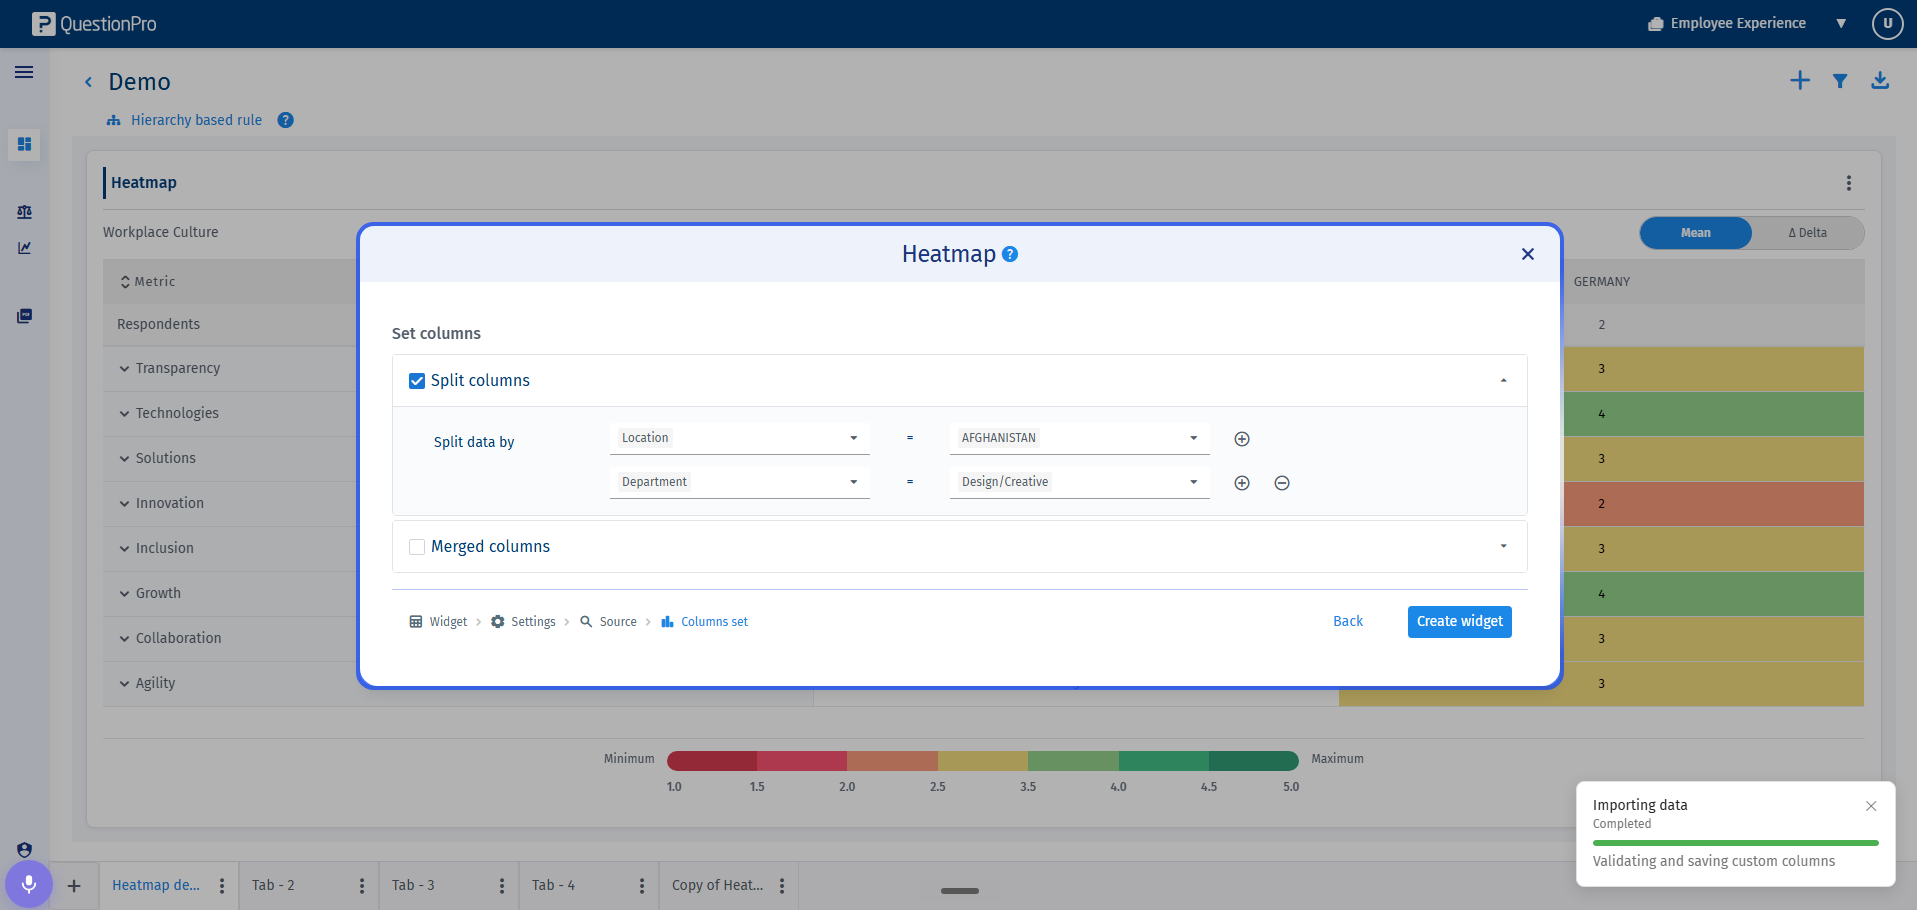Open the dashboard filter icon
The height and width of the screenshot is (910, 1917).
(1840, 81)
